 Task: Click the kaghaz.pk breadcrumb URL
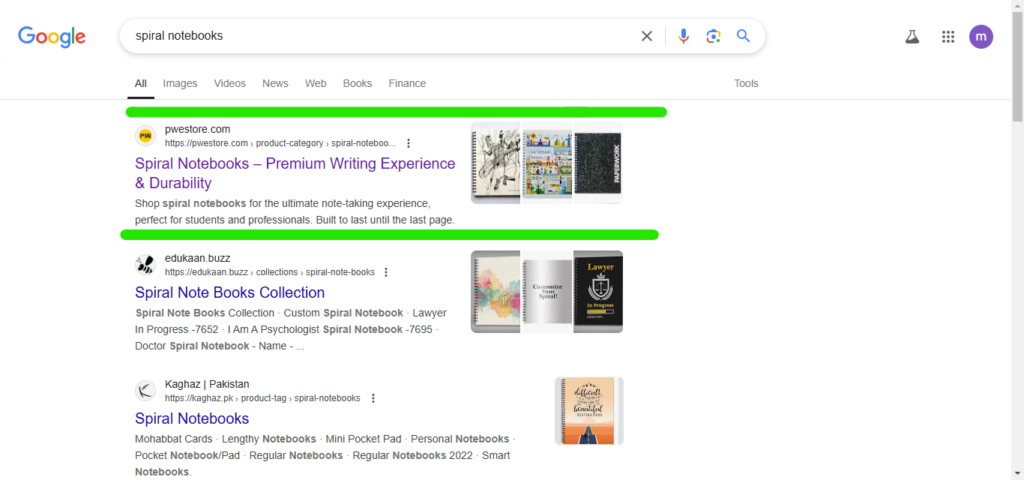[263, 398]
